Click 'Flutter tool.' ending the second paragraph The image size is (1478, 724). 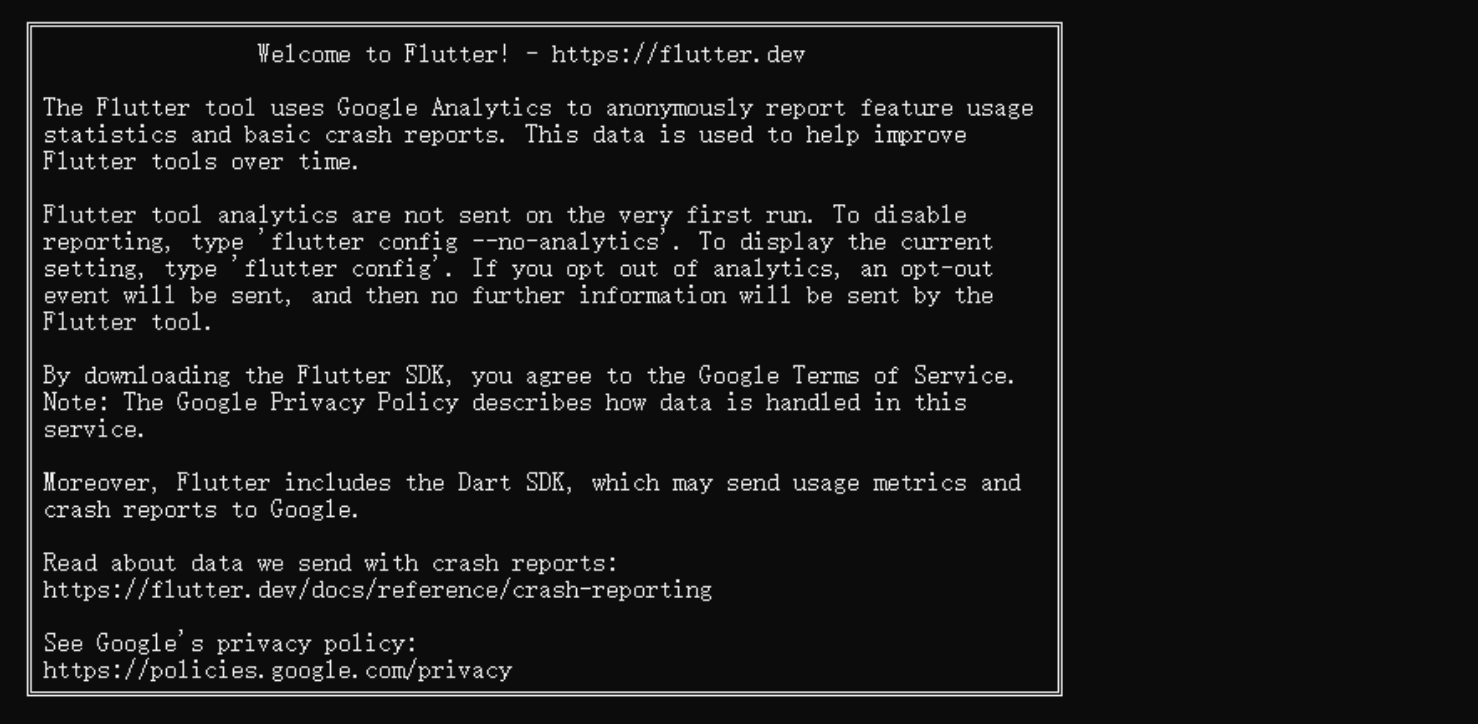tap(127, 322)
